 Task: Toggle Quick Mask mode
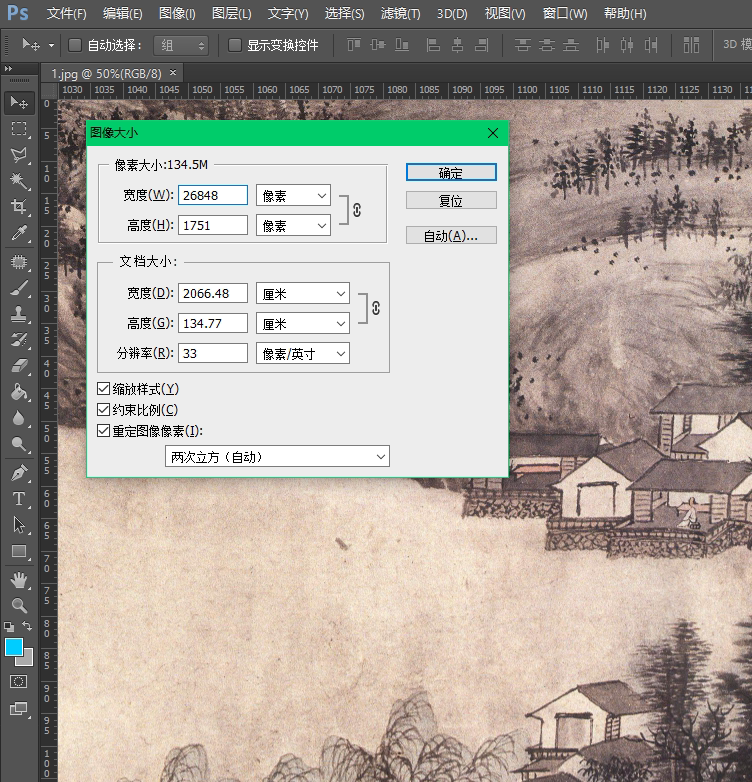(18, 682)
